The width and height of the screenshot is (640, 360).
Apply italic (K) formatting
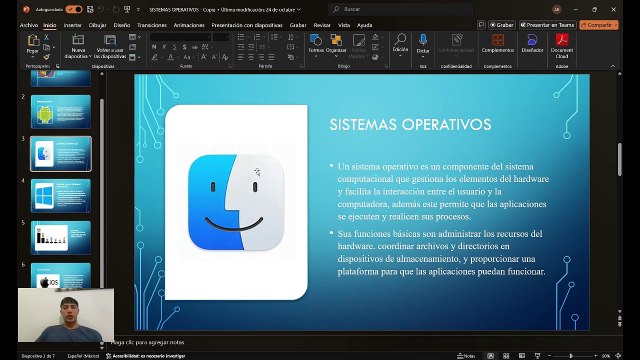click(164, 47)
